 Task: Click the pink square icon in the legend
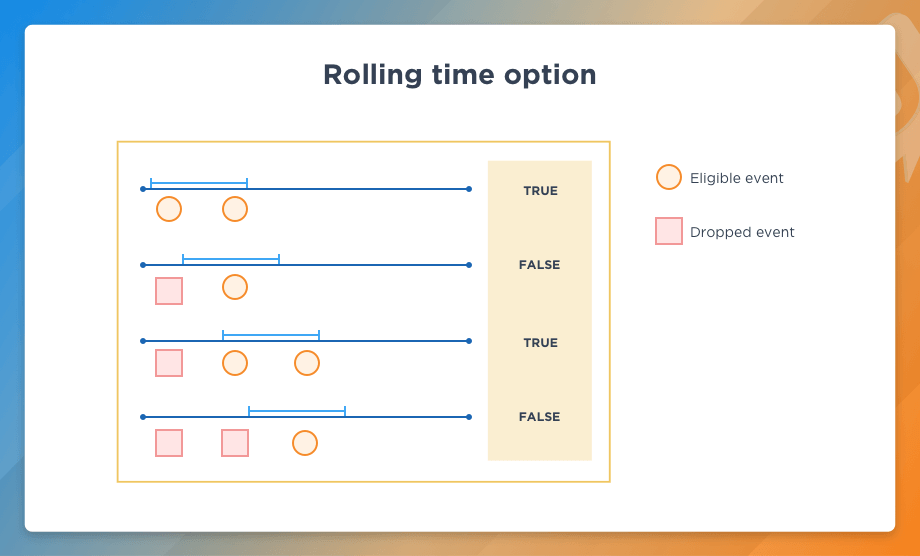(x=669, y=231)
